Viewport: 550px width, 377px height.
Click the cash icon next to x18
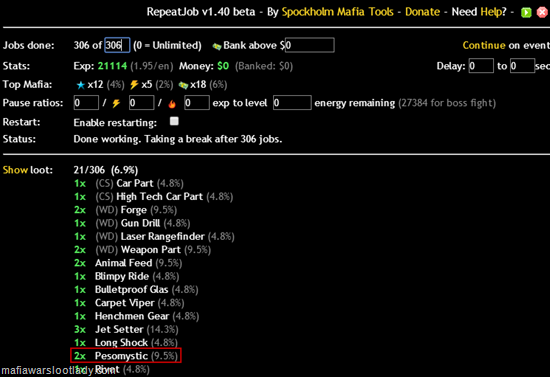(x=183, y=85)
